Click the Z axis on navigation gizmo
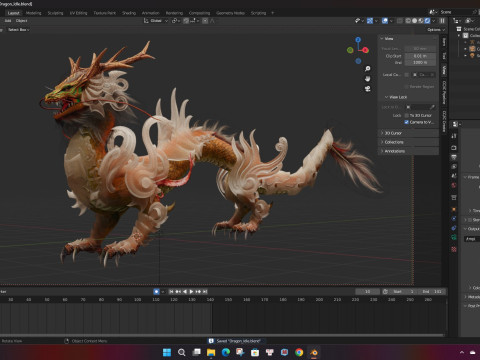480x360 pixels. pos(358,40)
